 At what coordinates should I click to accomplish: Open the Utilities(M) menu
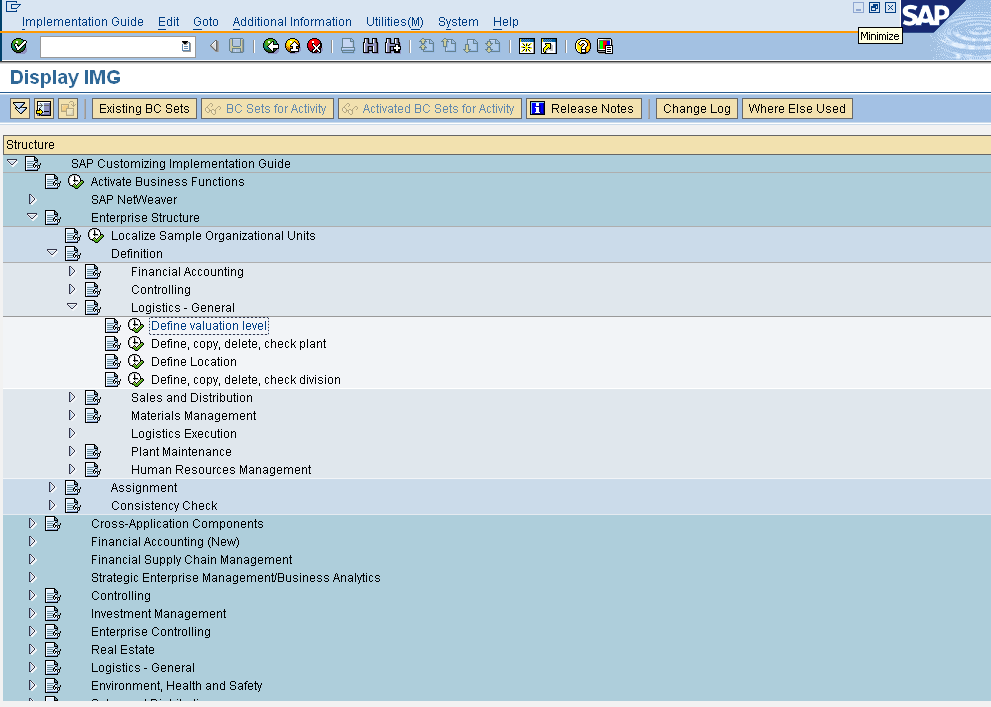[395, 21]
